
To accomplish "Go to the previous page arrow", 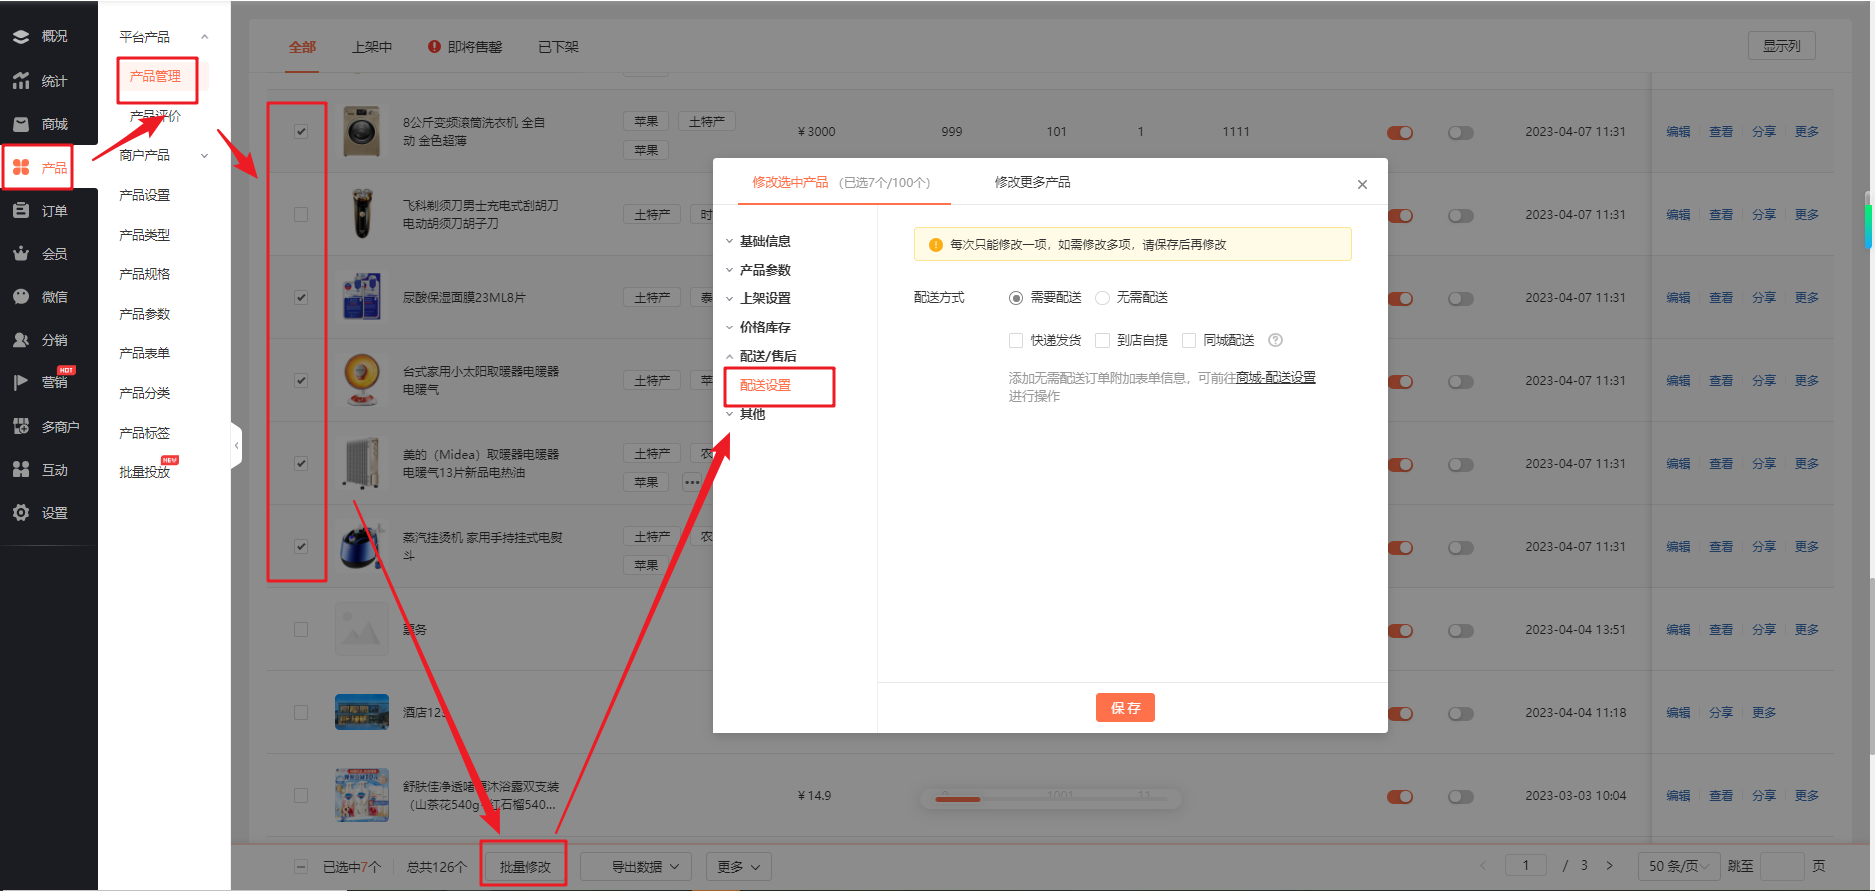I will [1483, 866].
